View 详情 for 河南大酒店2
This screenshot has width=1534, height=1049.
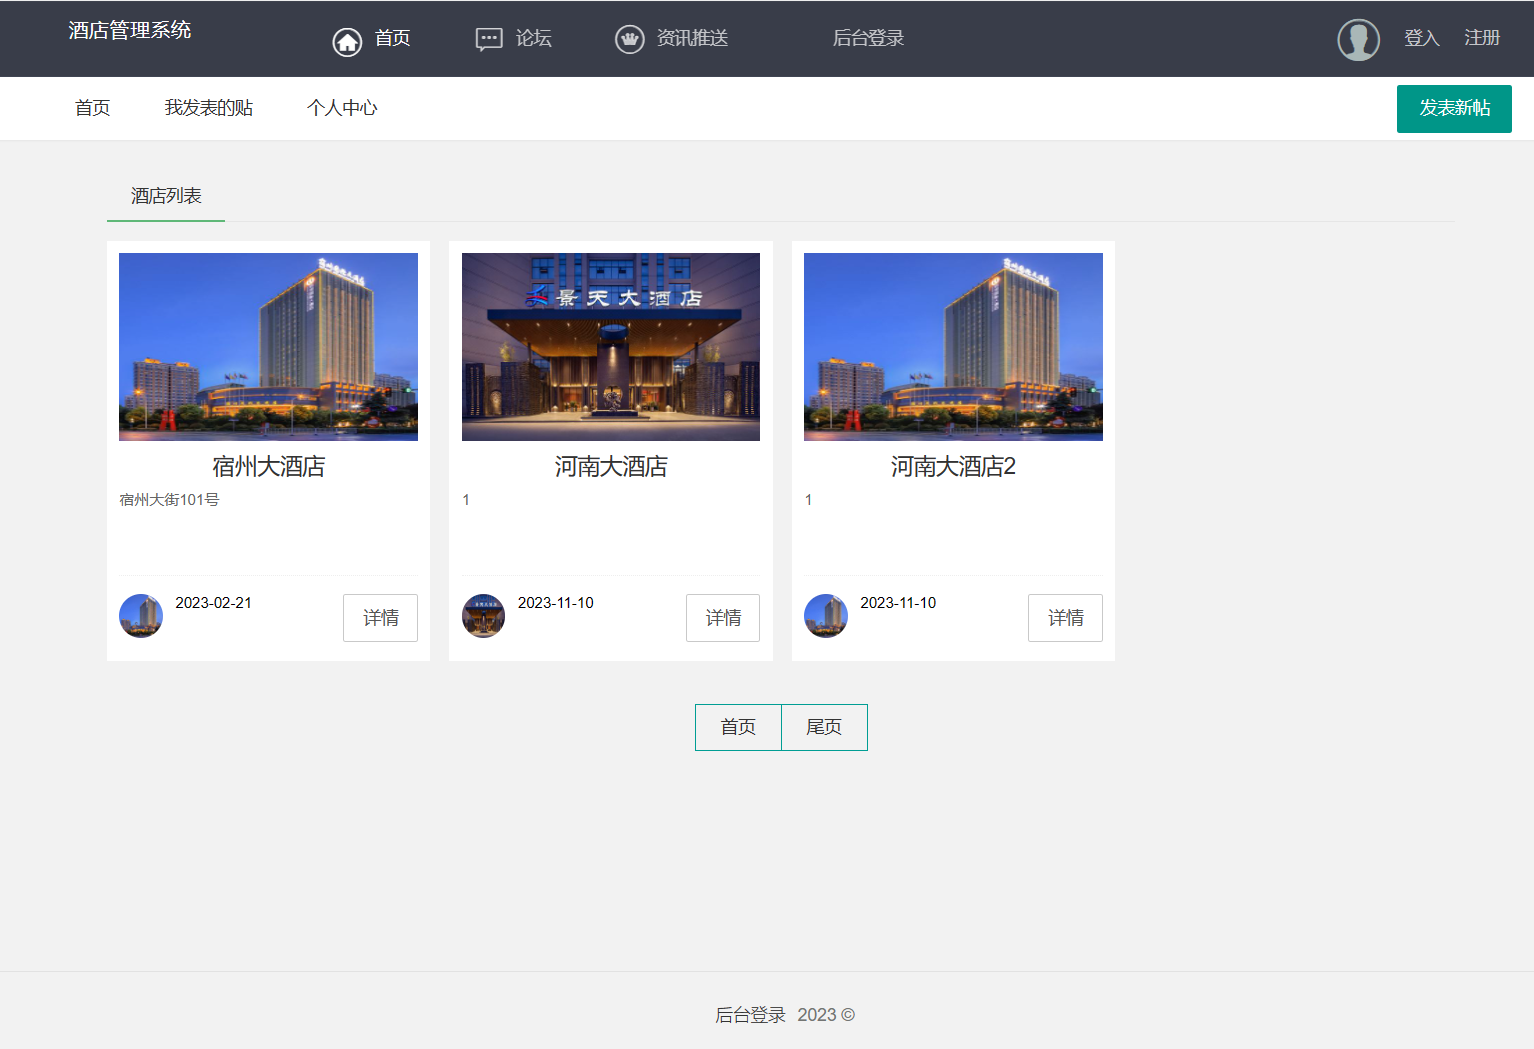[1065, 618]
